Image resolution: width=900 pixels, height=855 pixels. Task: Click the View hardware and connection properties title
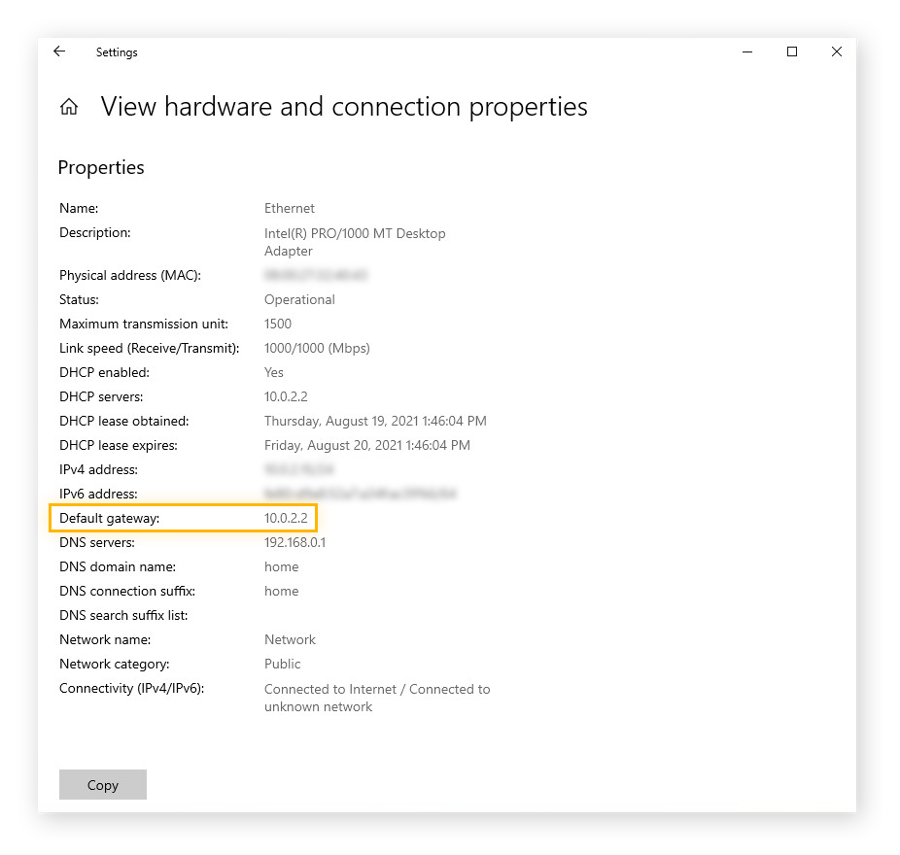tap(344, 107)
